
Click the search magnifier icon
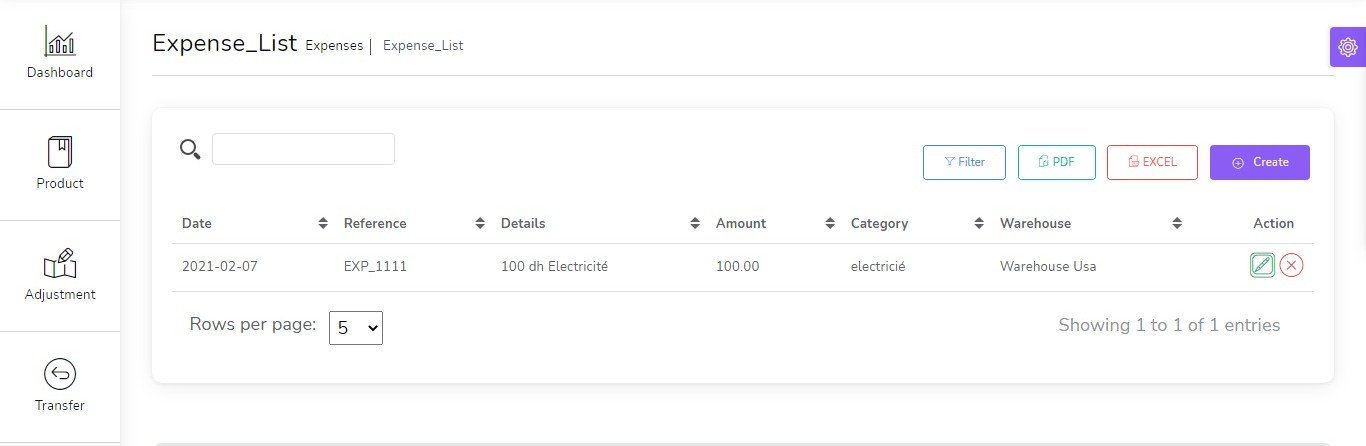click(x=190, y=149)
